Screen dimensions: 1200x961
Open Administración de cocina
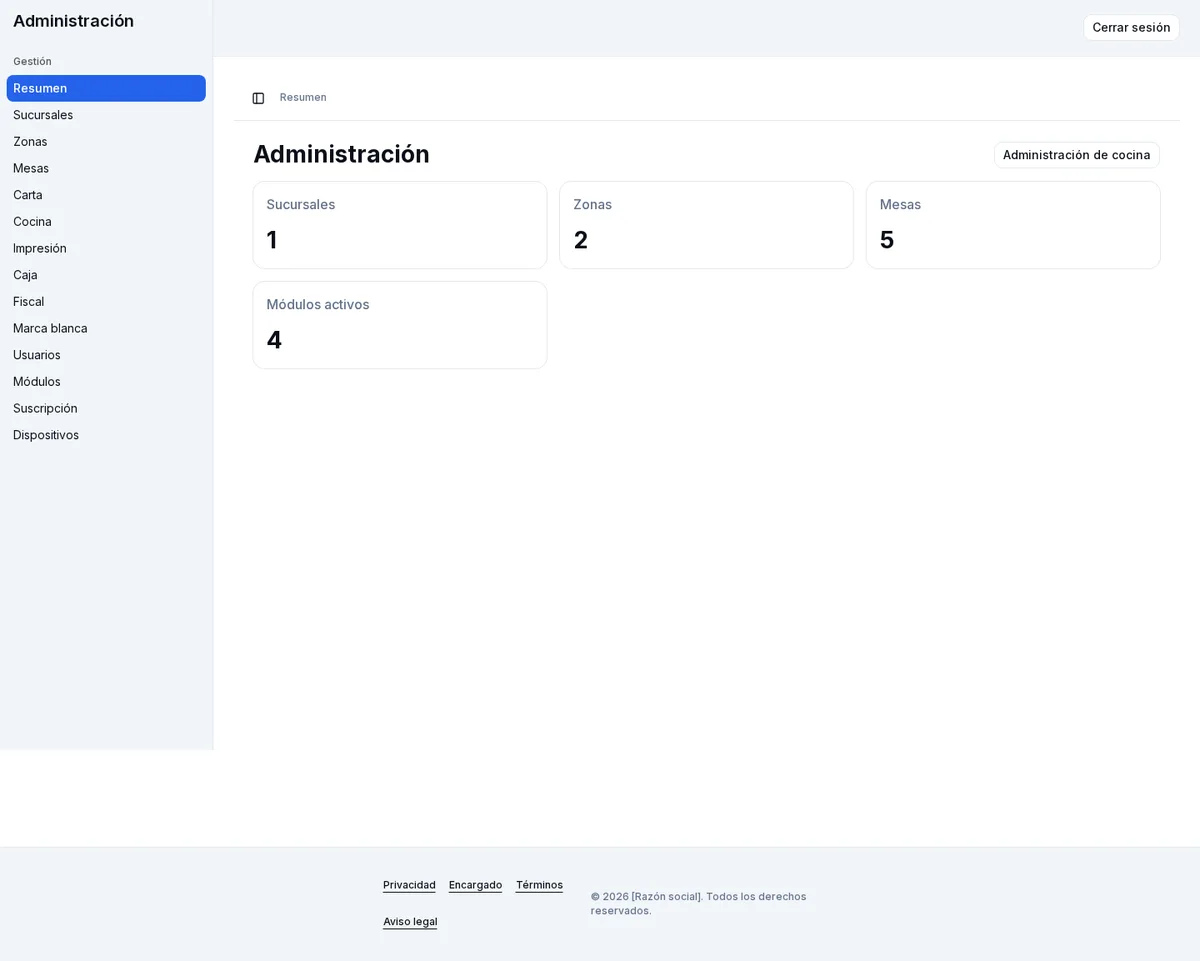pos(1076,155)
